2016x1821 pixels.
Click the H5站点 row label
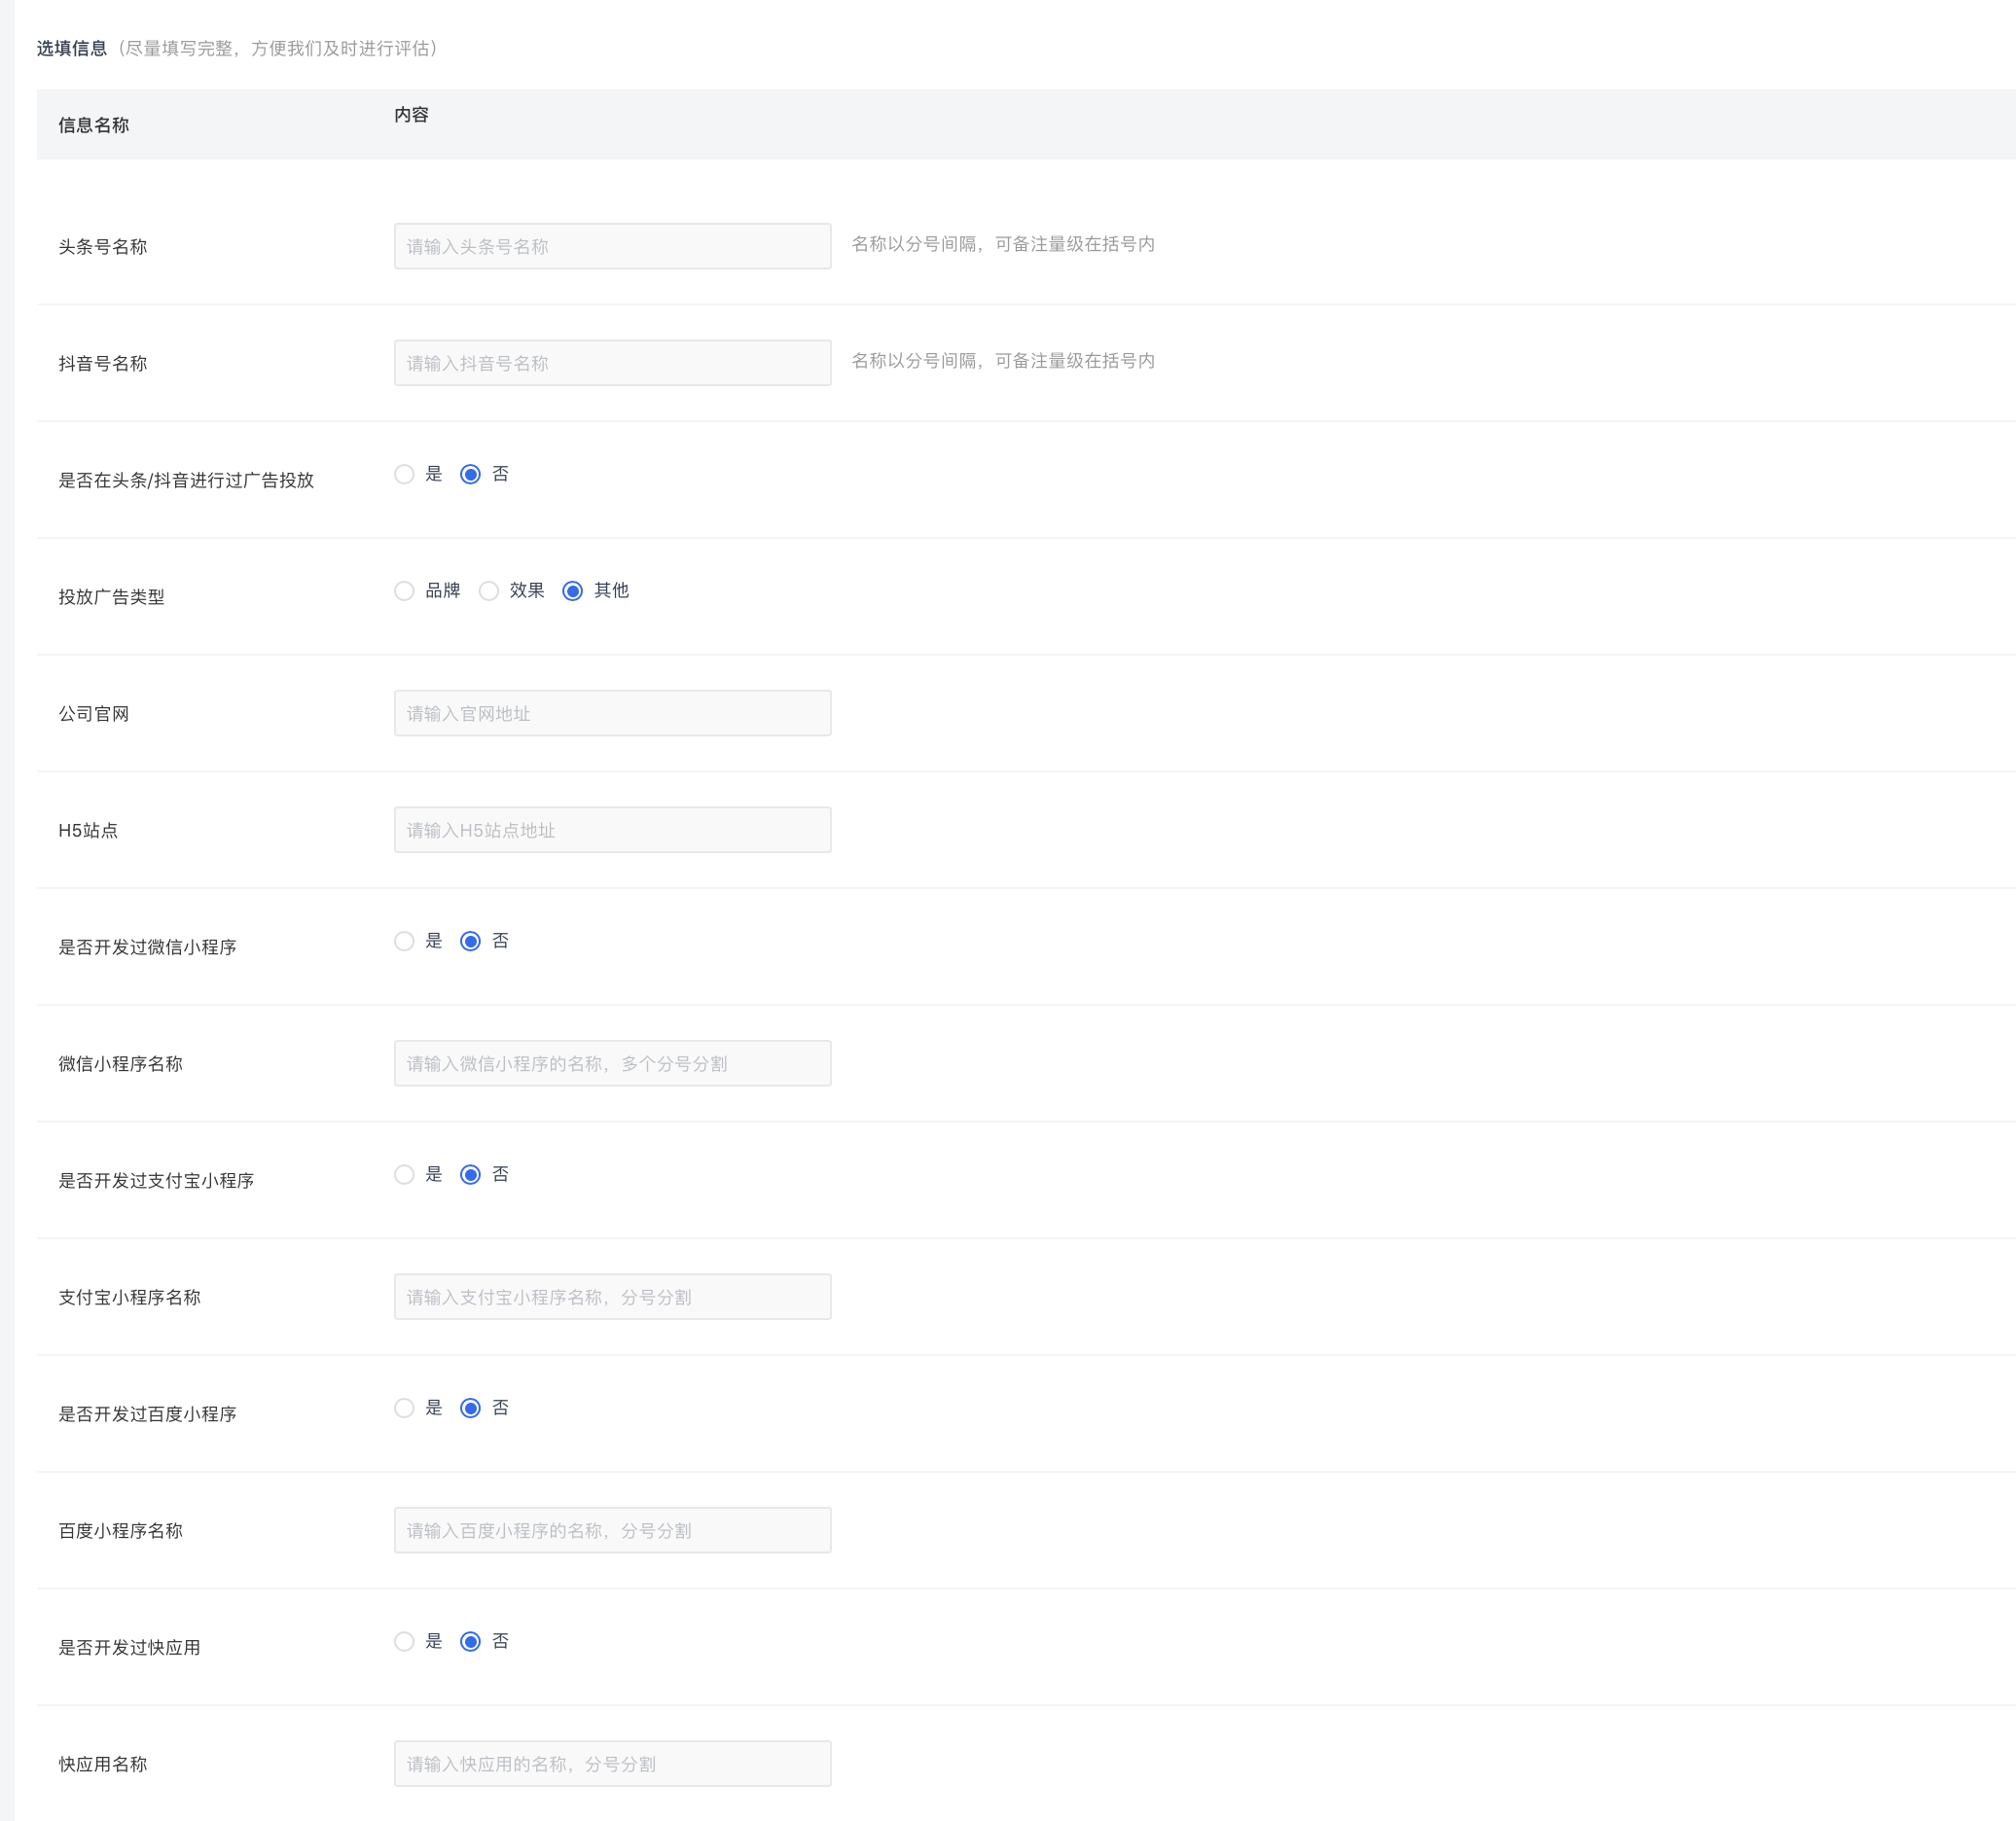[x=88, y=831]
